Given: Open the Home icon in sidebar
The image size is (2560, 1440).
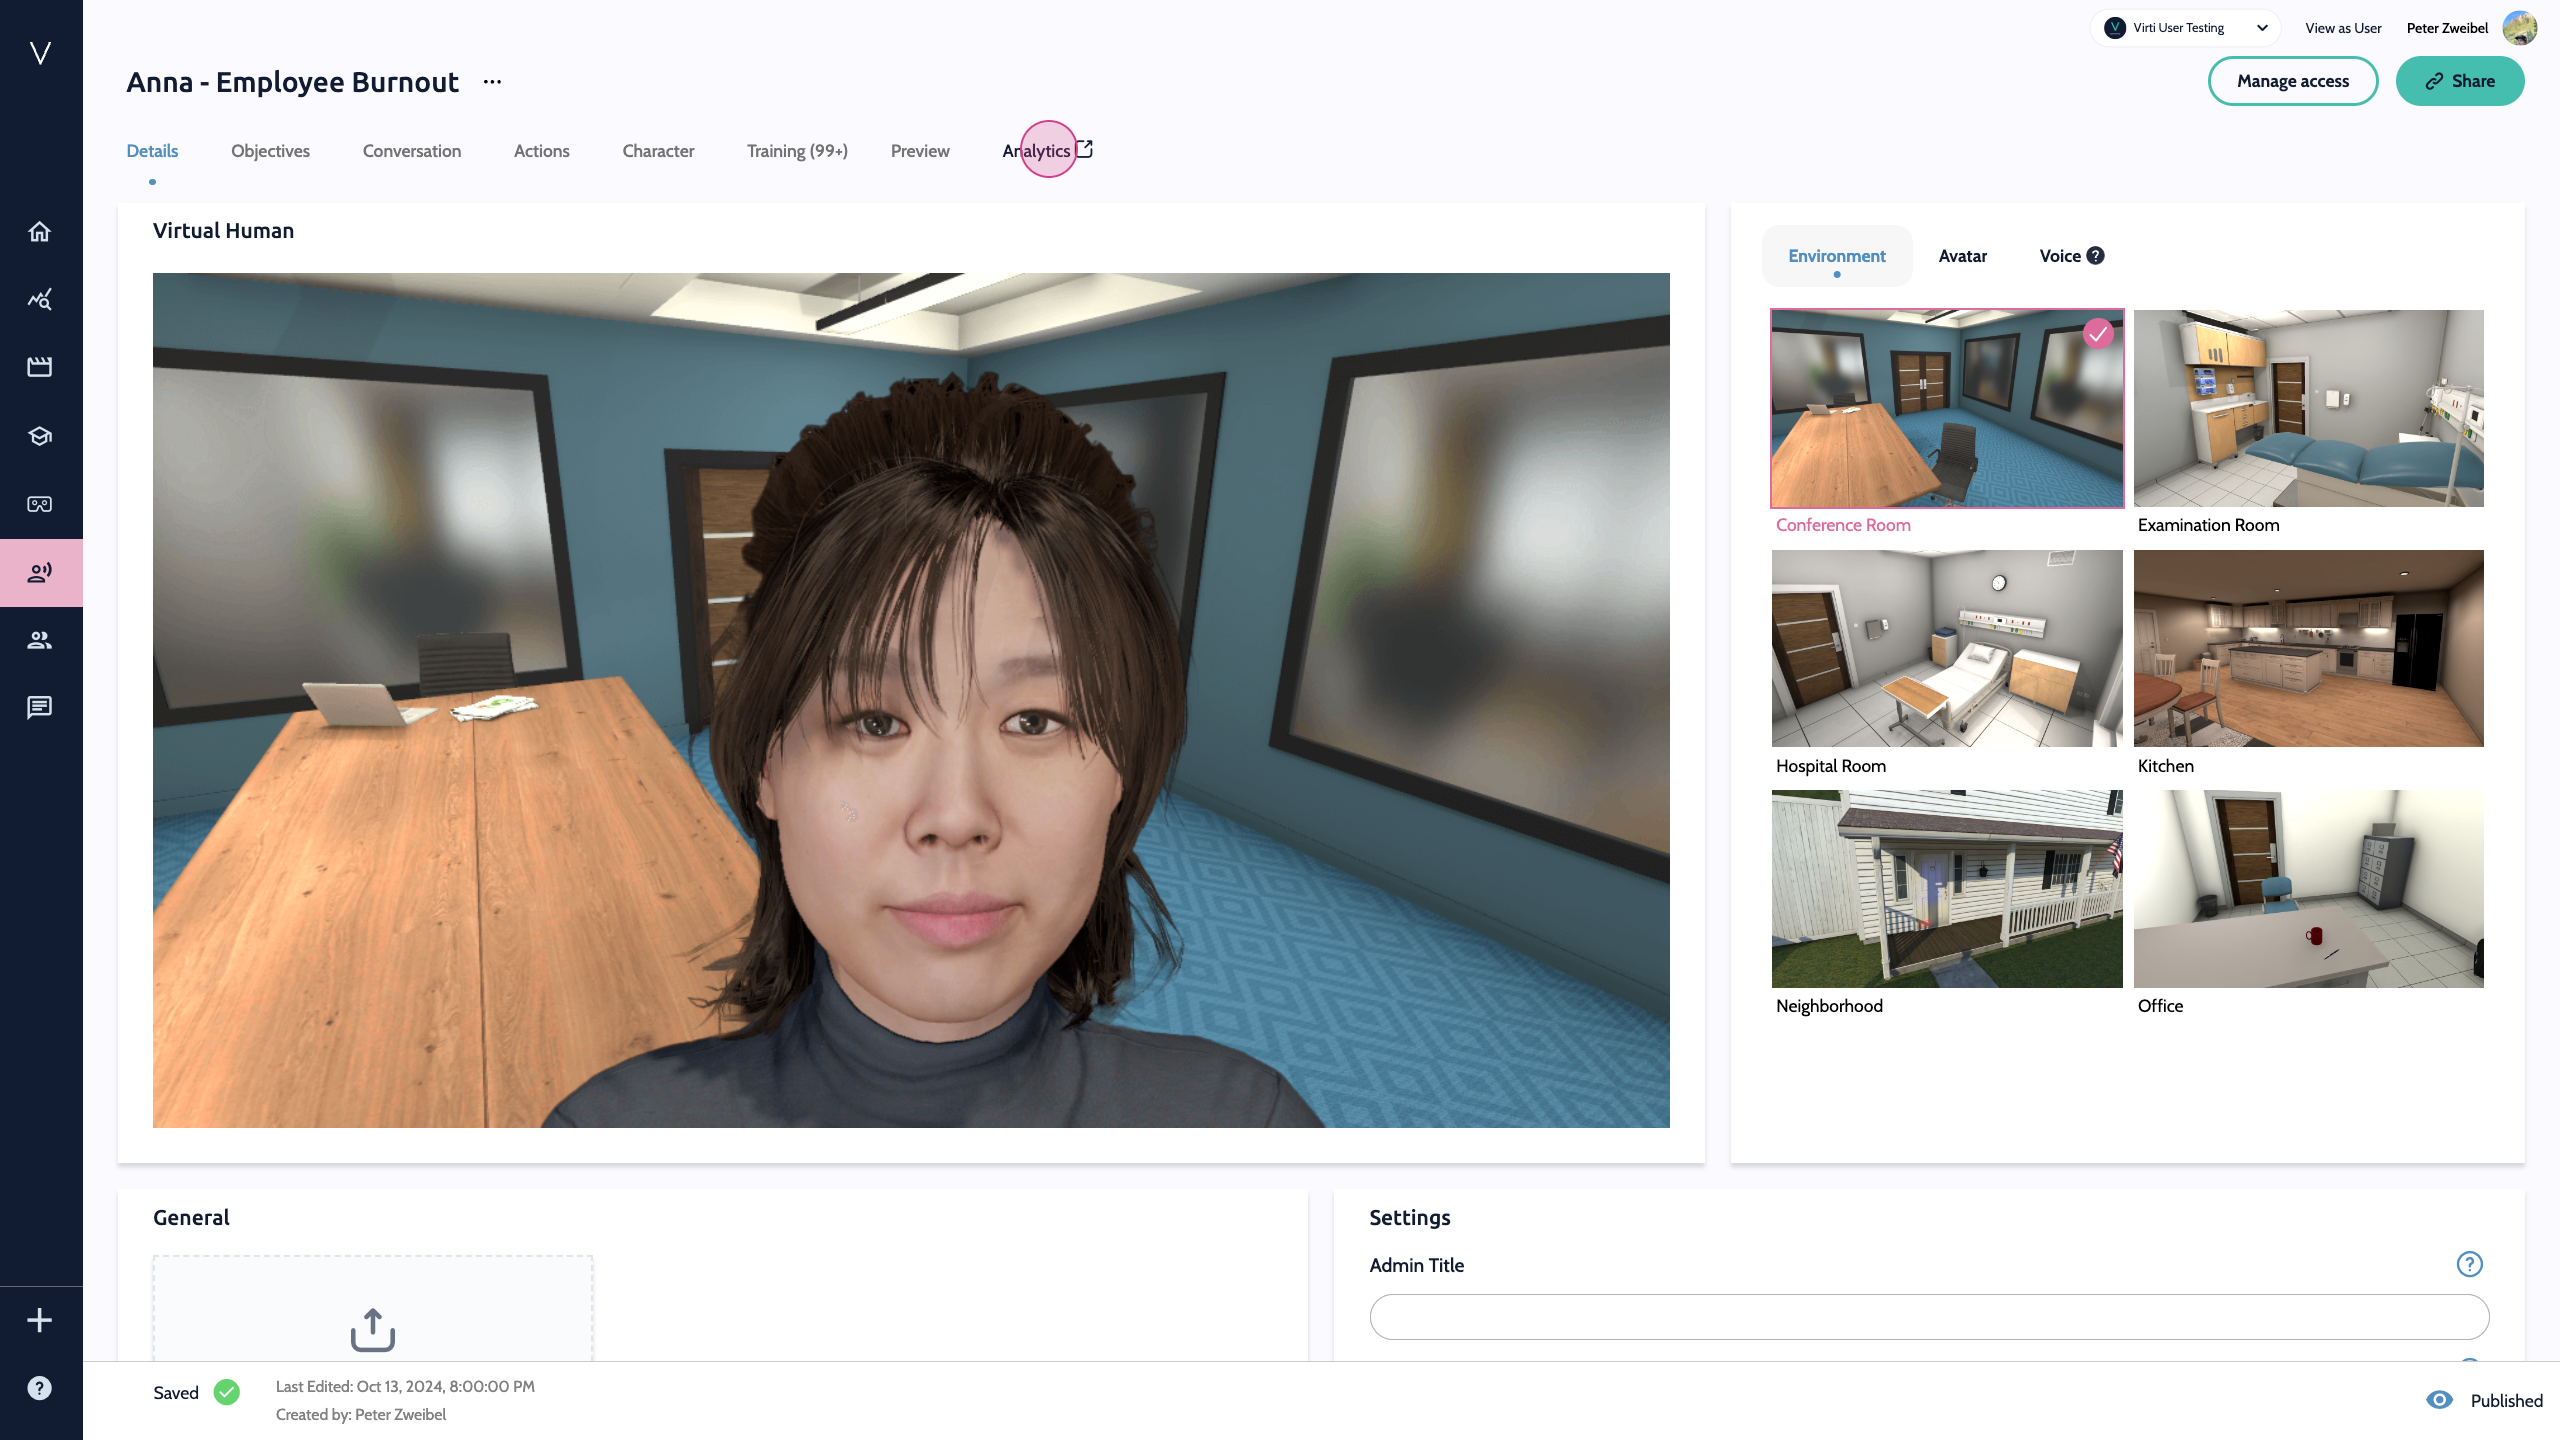Looking at the screenshot, I should (40, 232).
